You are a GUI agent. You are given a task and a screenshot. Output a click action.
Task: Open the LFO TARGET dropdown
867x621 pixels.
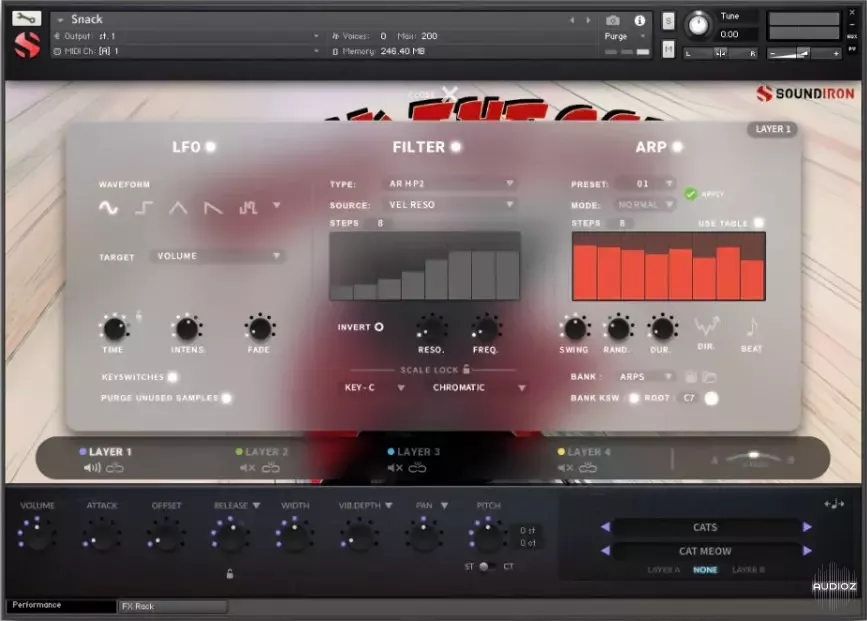(x=216, y=255)
